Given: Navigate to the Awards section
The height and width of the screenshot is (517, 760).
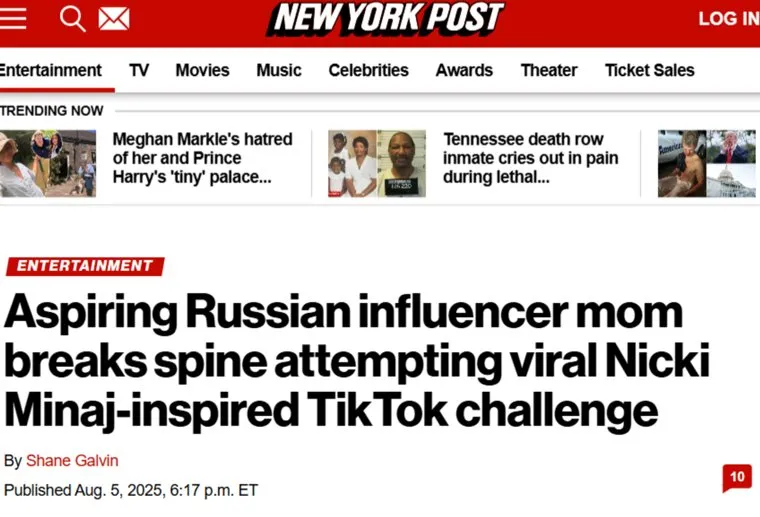Looking at the screenshot, I should 464,70.
